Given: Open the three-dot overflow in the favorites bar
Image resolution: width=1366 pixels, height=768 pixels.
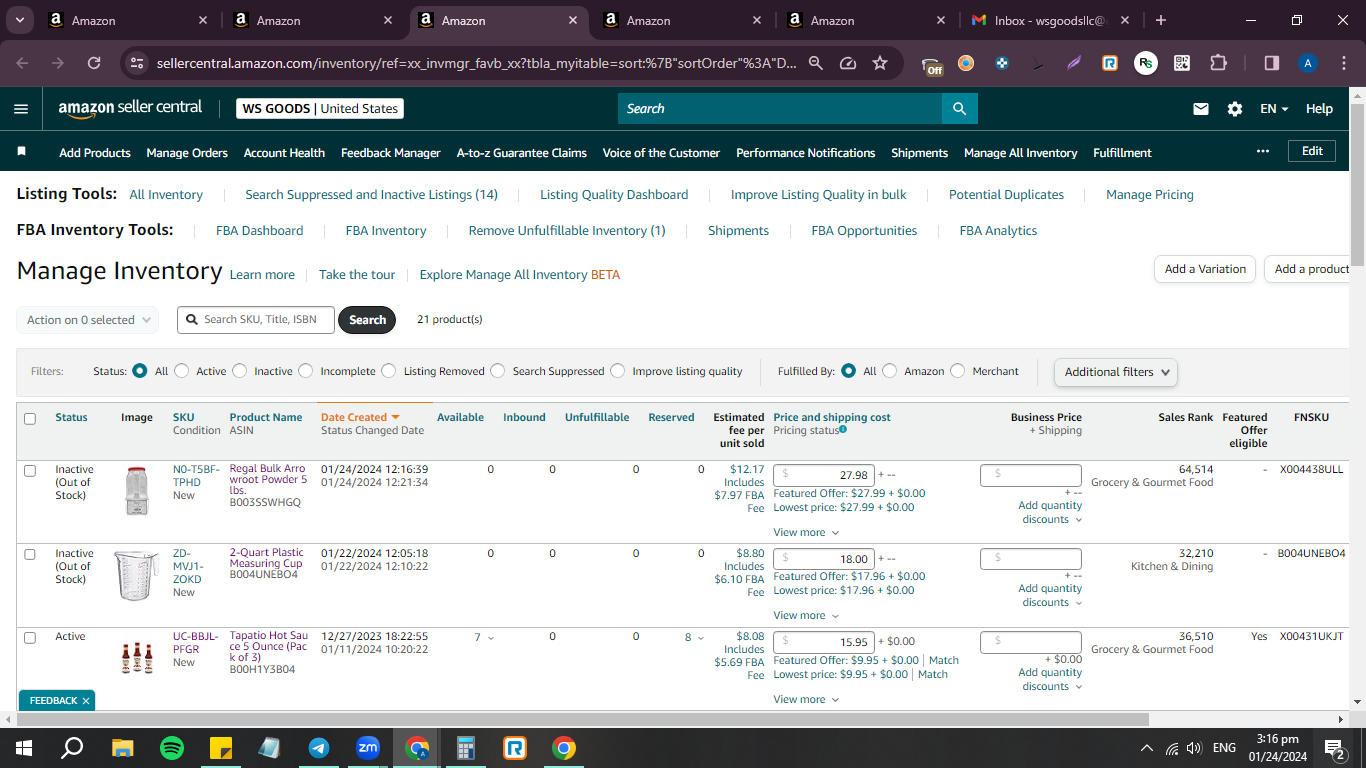Looking at the screenshot, I should tap(1263, 152).
